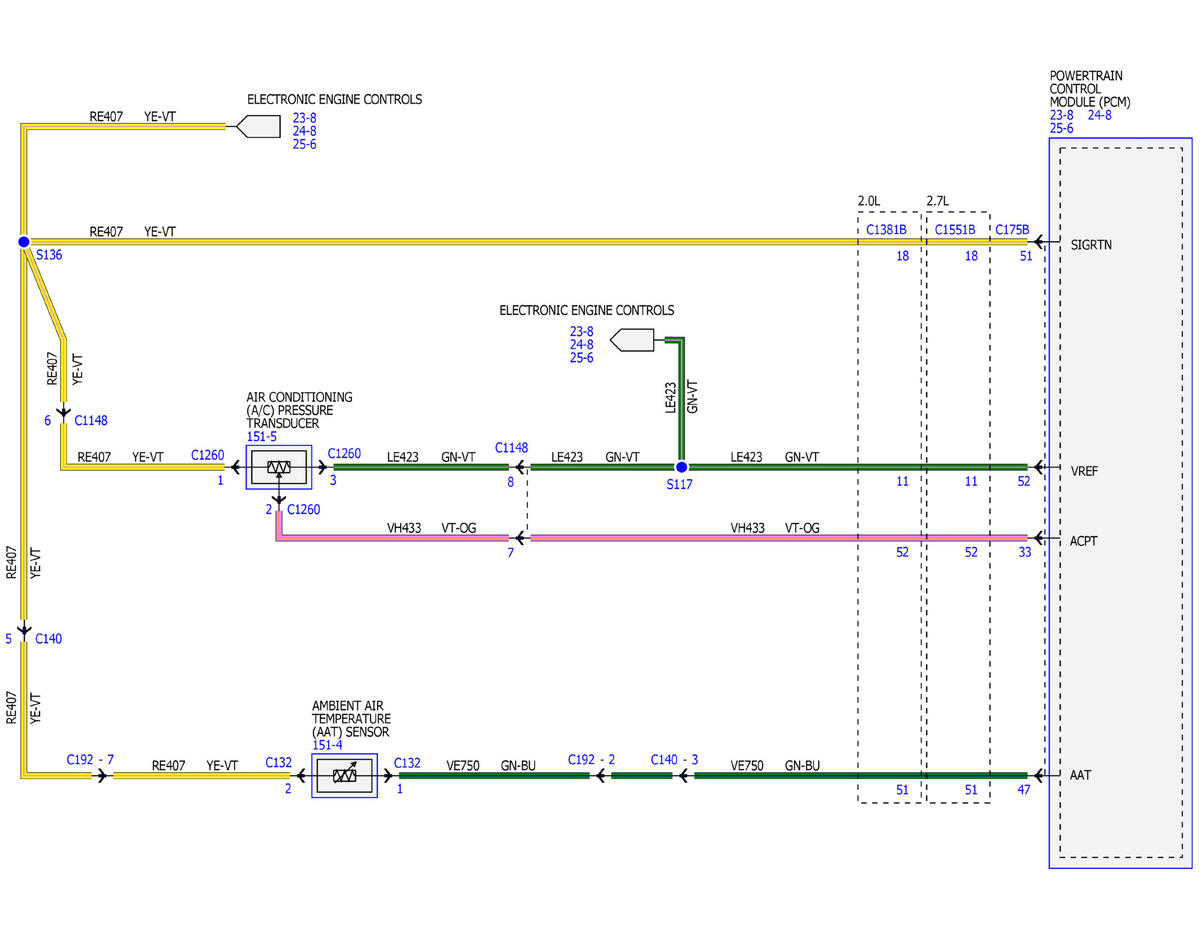The image size is (1200, 927).
Task: Click the A/C pressure transducer symbol
Action: 279,467
